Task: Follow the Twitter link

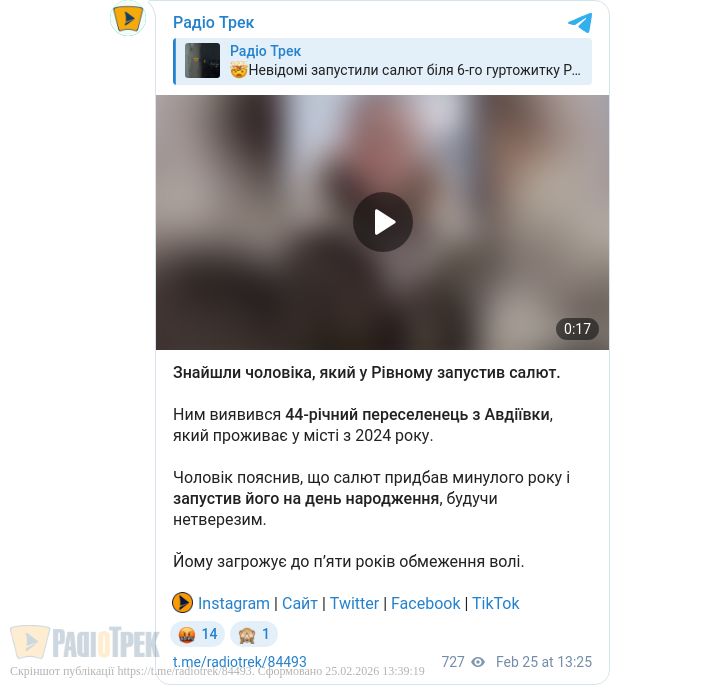Action: (354, 603)
